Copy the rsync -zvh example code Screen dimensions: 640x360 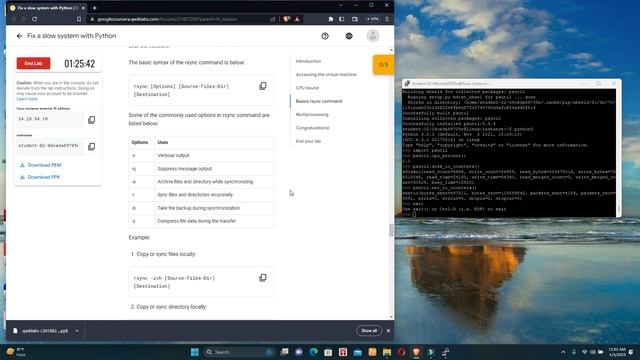coord(263,278)
